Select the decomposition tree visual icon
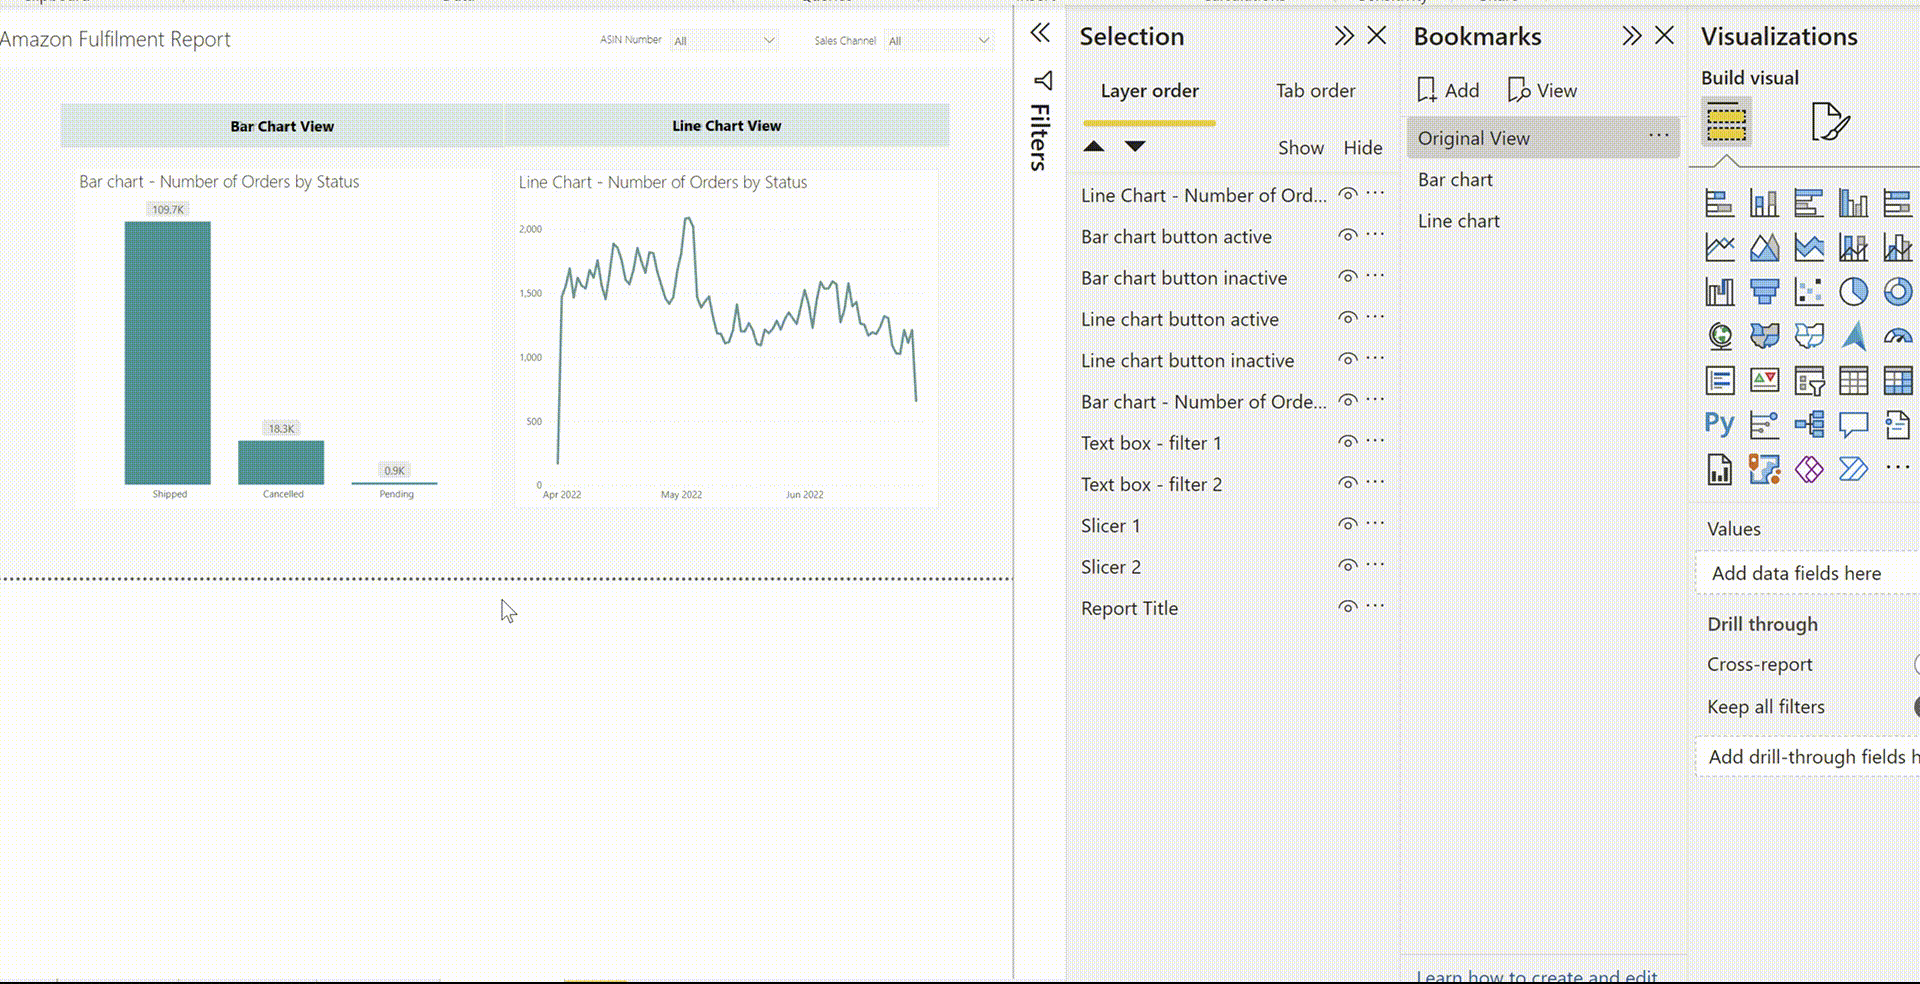The image size is (1920, 984). 1809,424
